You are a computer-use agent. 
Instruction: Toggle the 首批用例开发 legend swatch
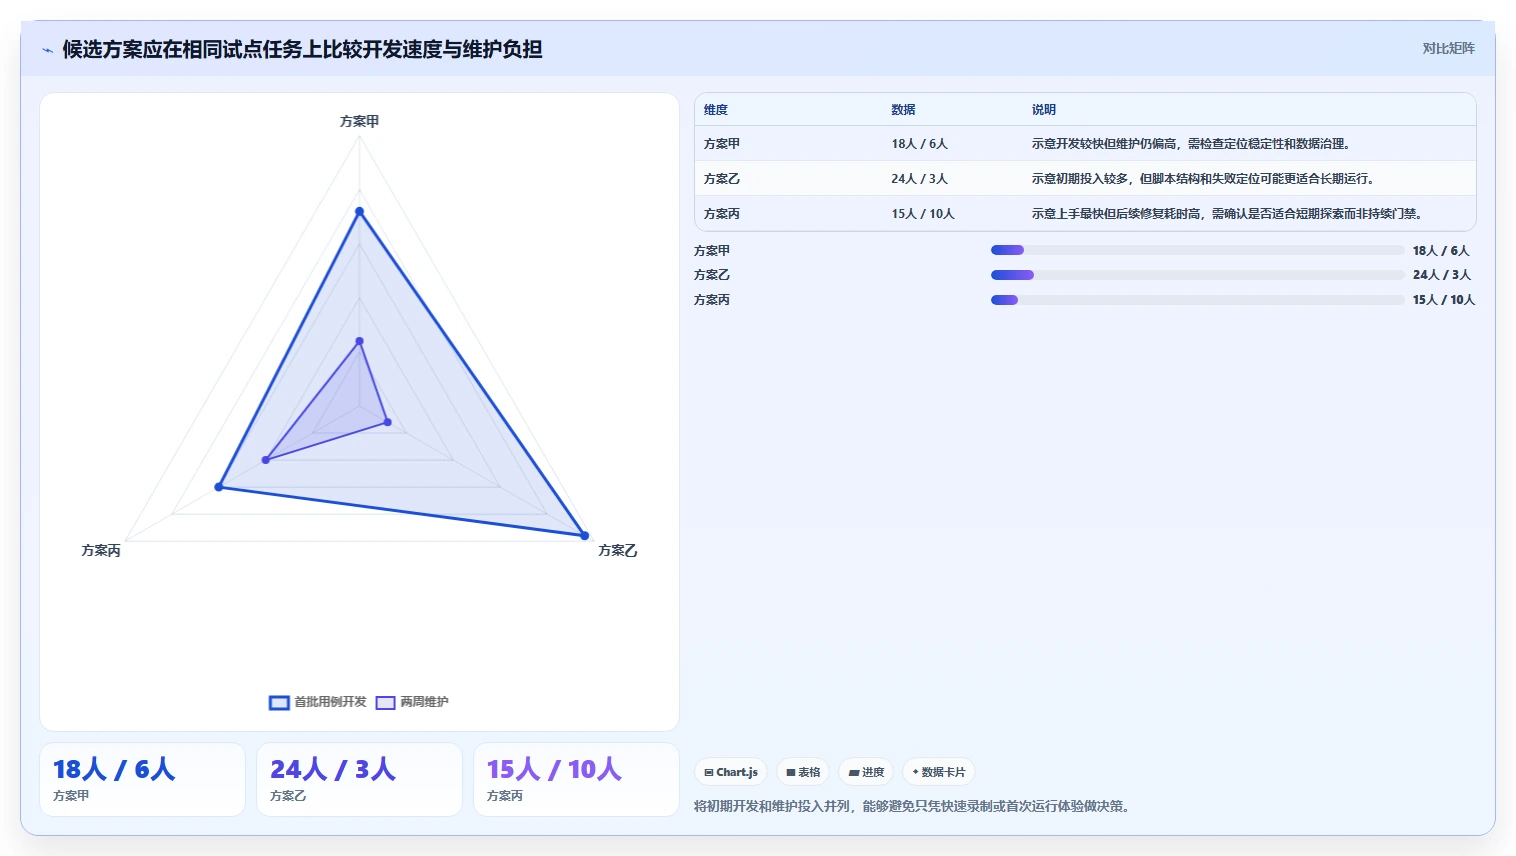[x=279, y=702]
